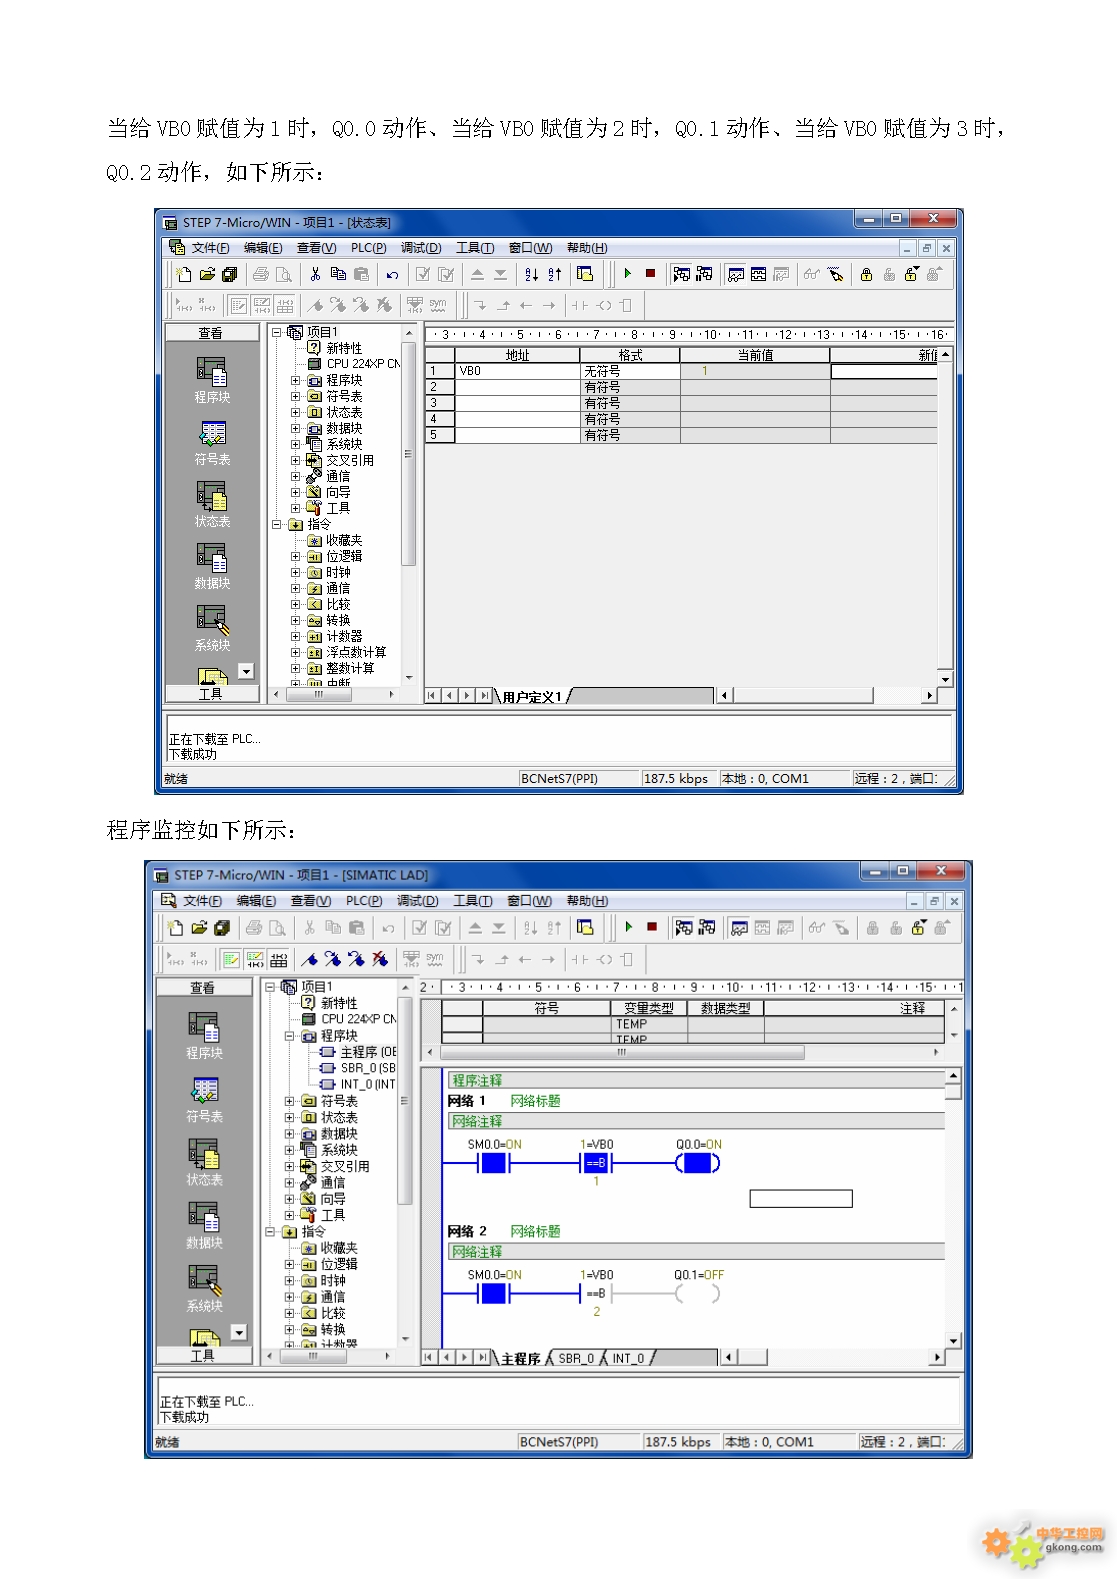This screenshot has width=1117, height=1579.
Task: Open 查看 menu in LAD window
Action: [x=310, y=901]
